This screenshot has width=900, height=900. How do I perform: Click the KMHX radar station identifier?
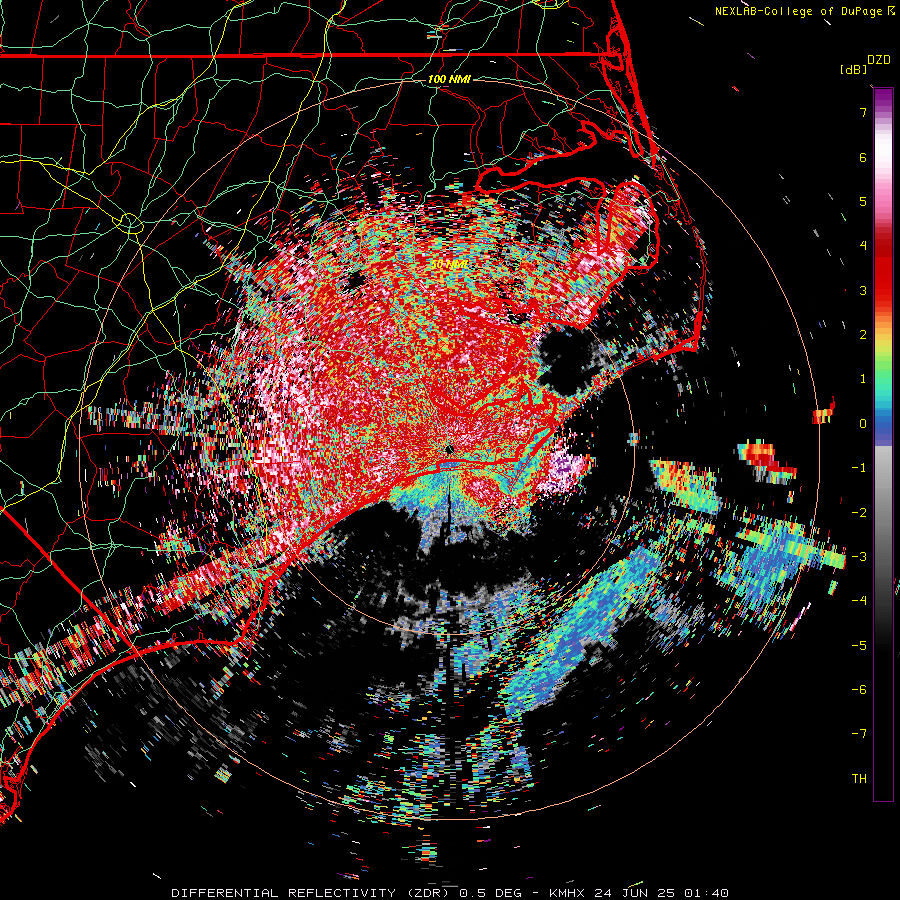[567, 893]
